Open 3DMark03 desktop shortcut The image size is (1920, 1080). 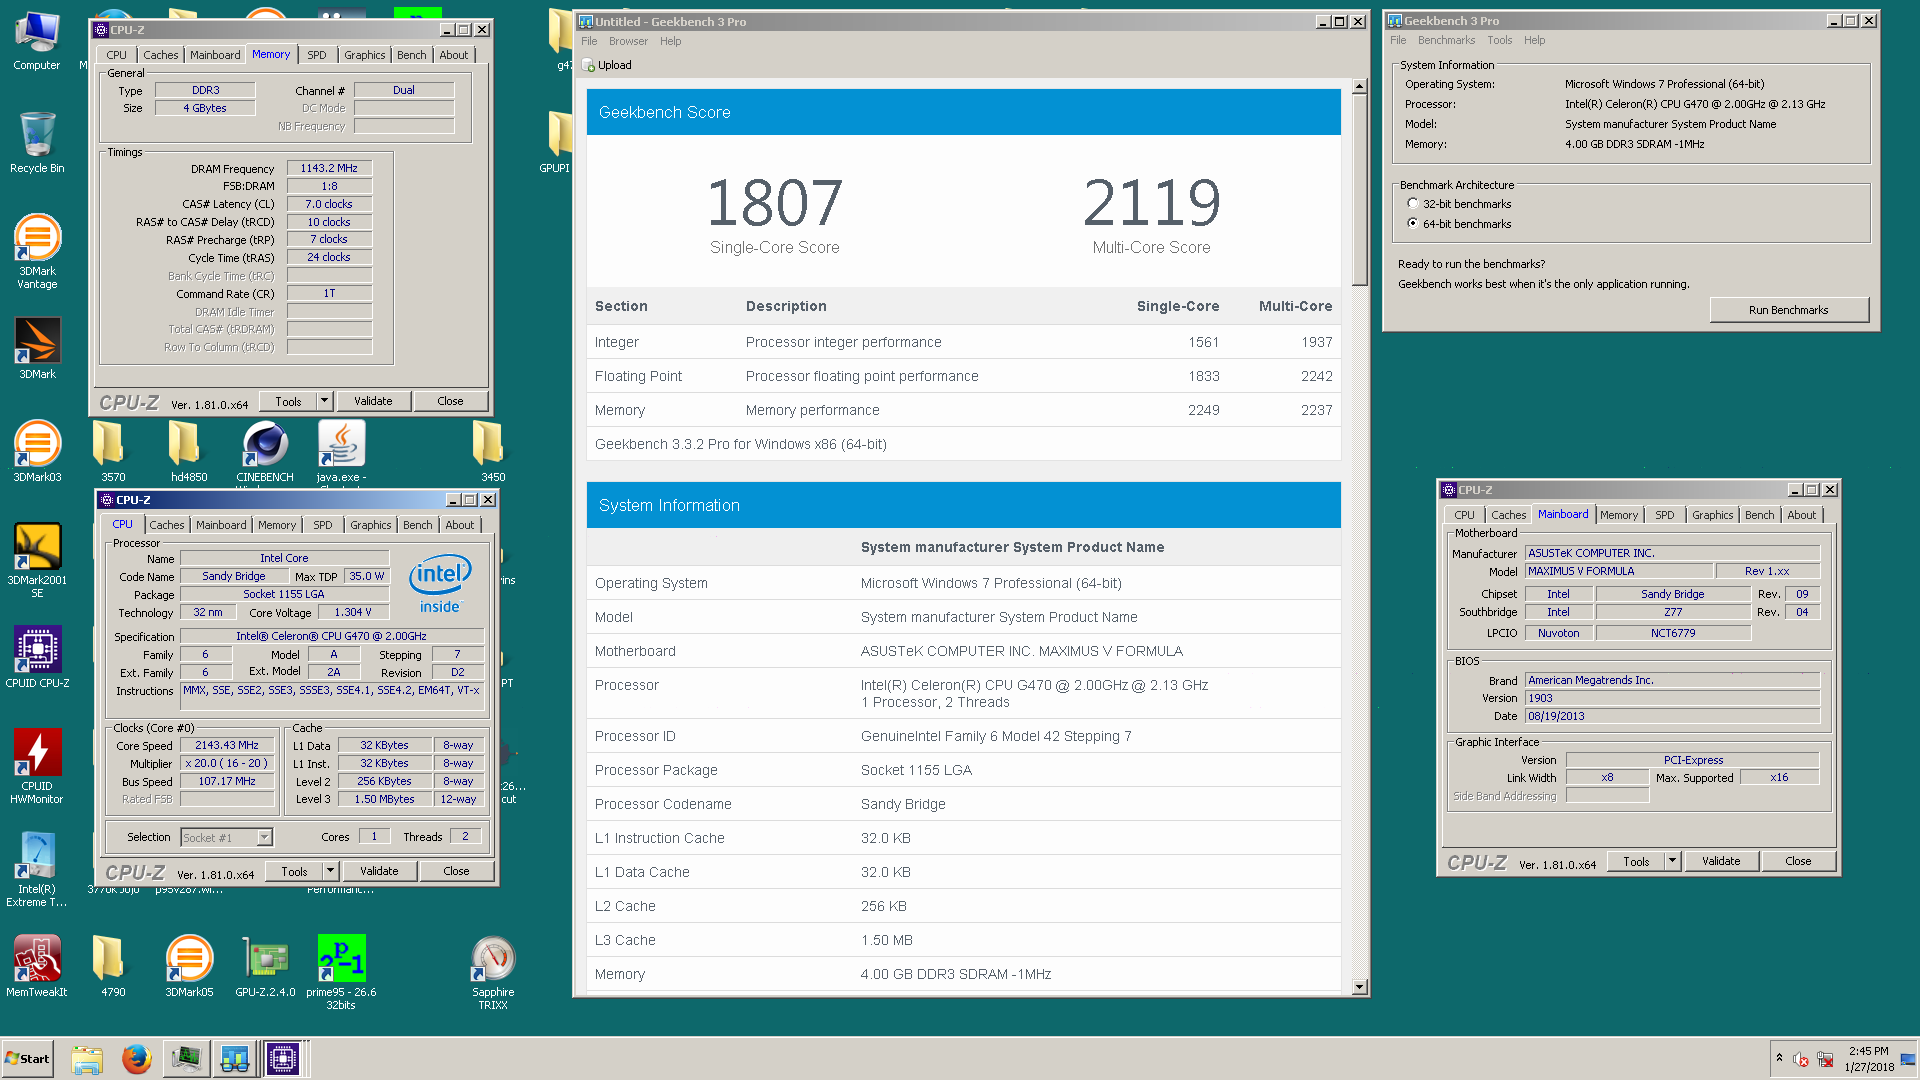tap(37, 451)
